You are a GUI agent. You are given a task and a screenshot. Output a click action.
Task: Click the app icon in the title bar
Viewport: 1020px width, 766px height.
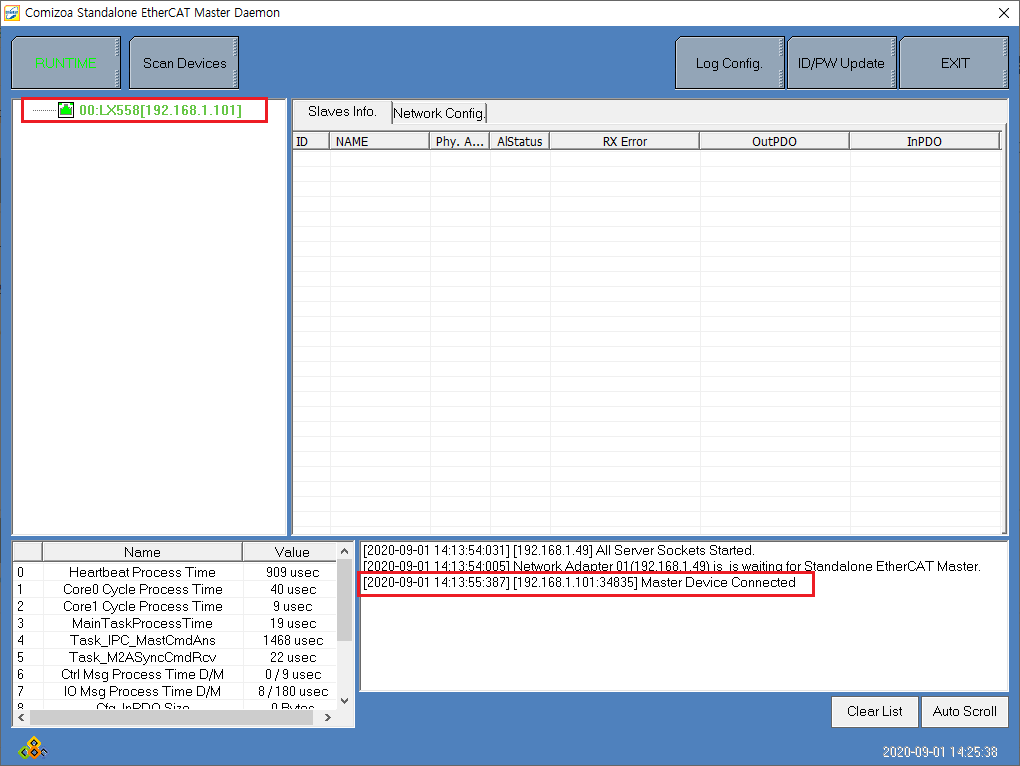[x=12, y=13]
